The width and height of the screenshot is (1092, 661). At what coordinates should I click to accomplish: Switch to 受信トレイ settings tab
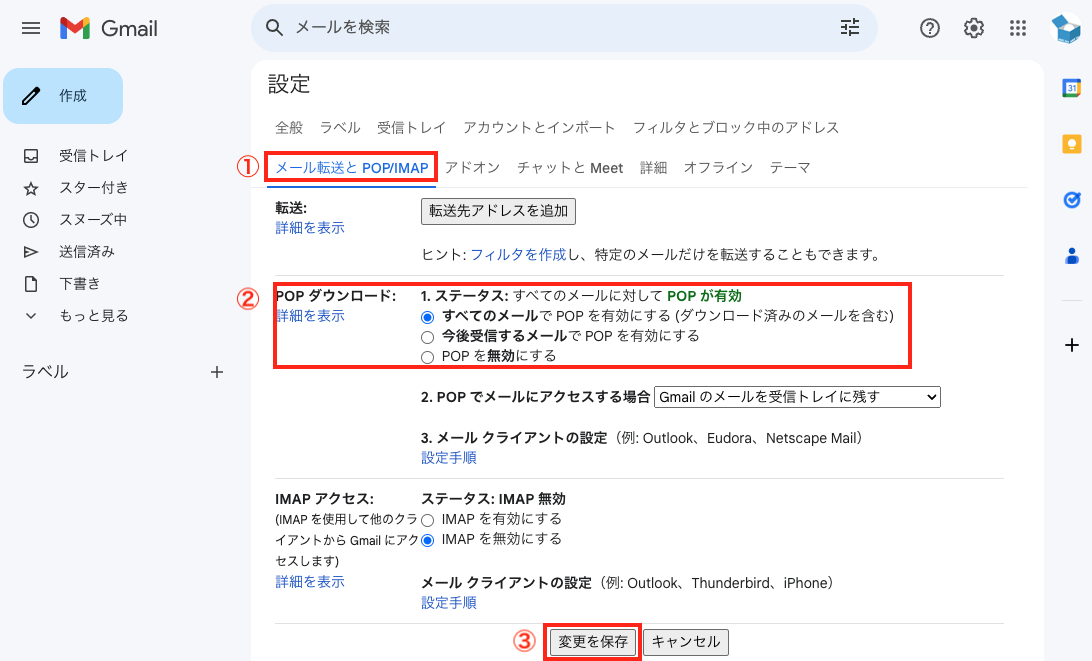(412, 127)
